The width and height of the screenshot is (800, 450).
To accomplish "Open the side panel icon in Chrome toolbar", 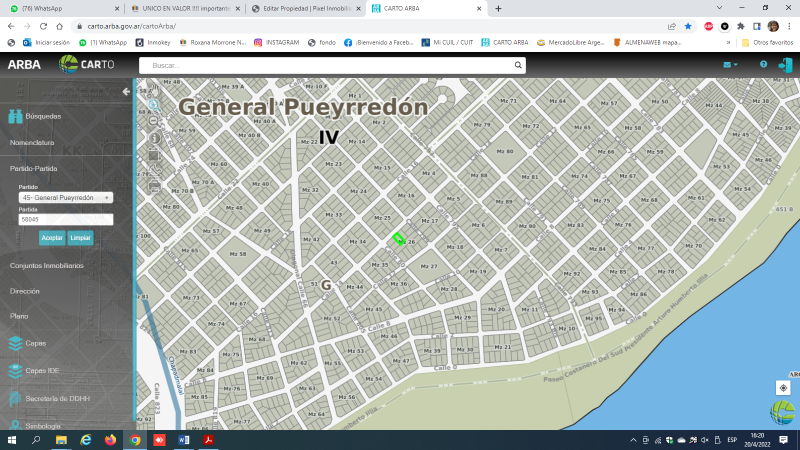I will (757, 26).
